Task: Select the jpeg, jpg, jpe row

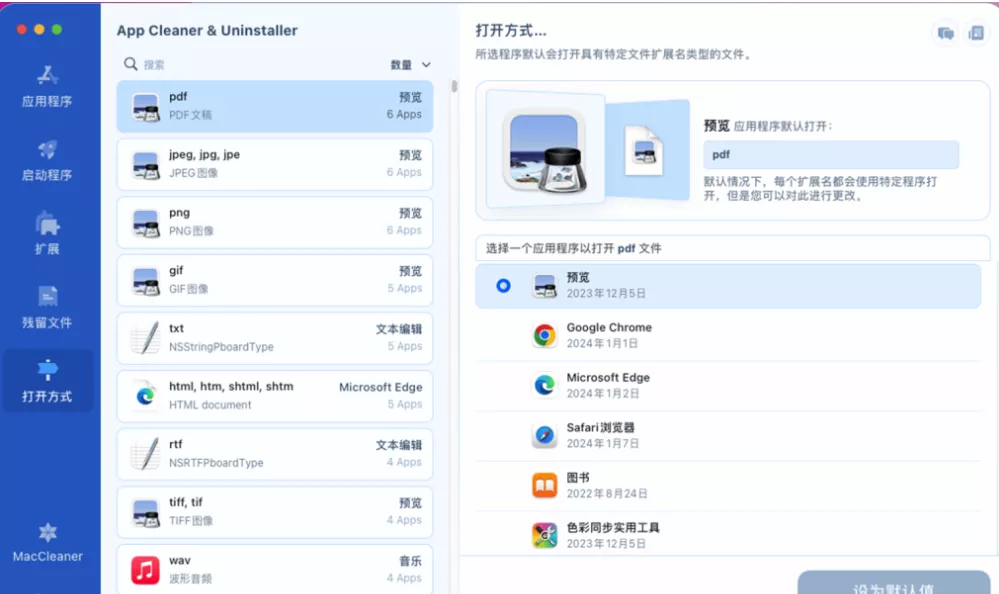Action: pyautogui.click(x=275, y=164)
